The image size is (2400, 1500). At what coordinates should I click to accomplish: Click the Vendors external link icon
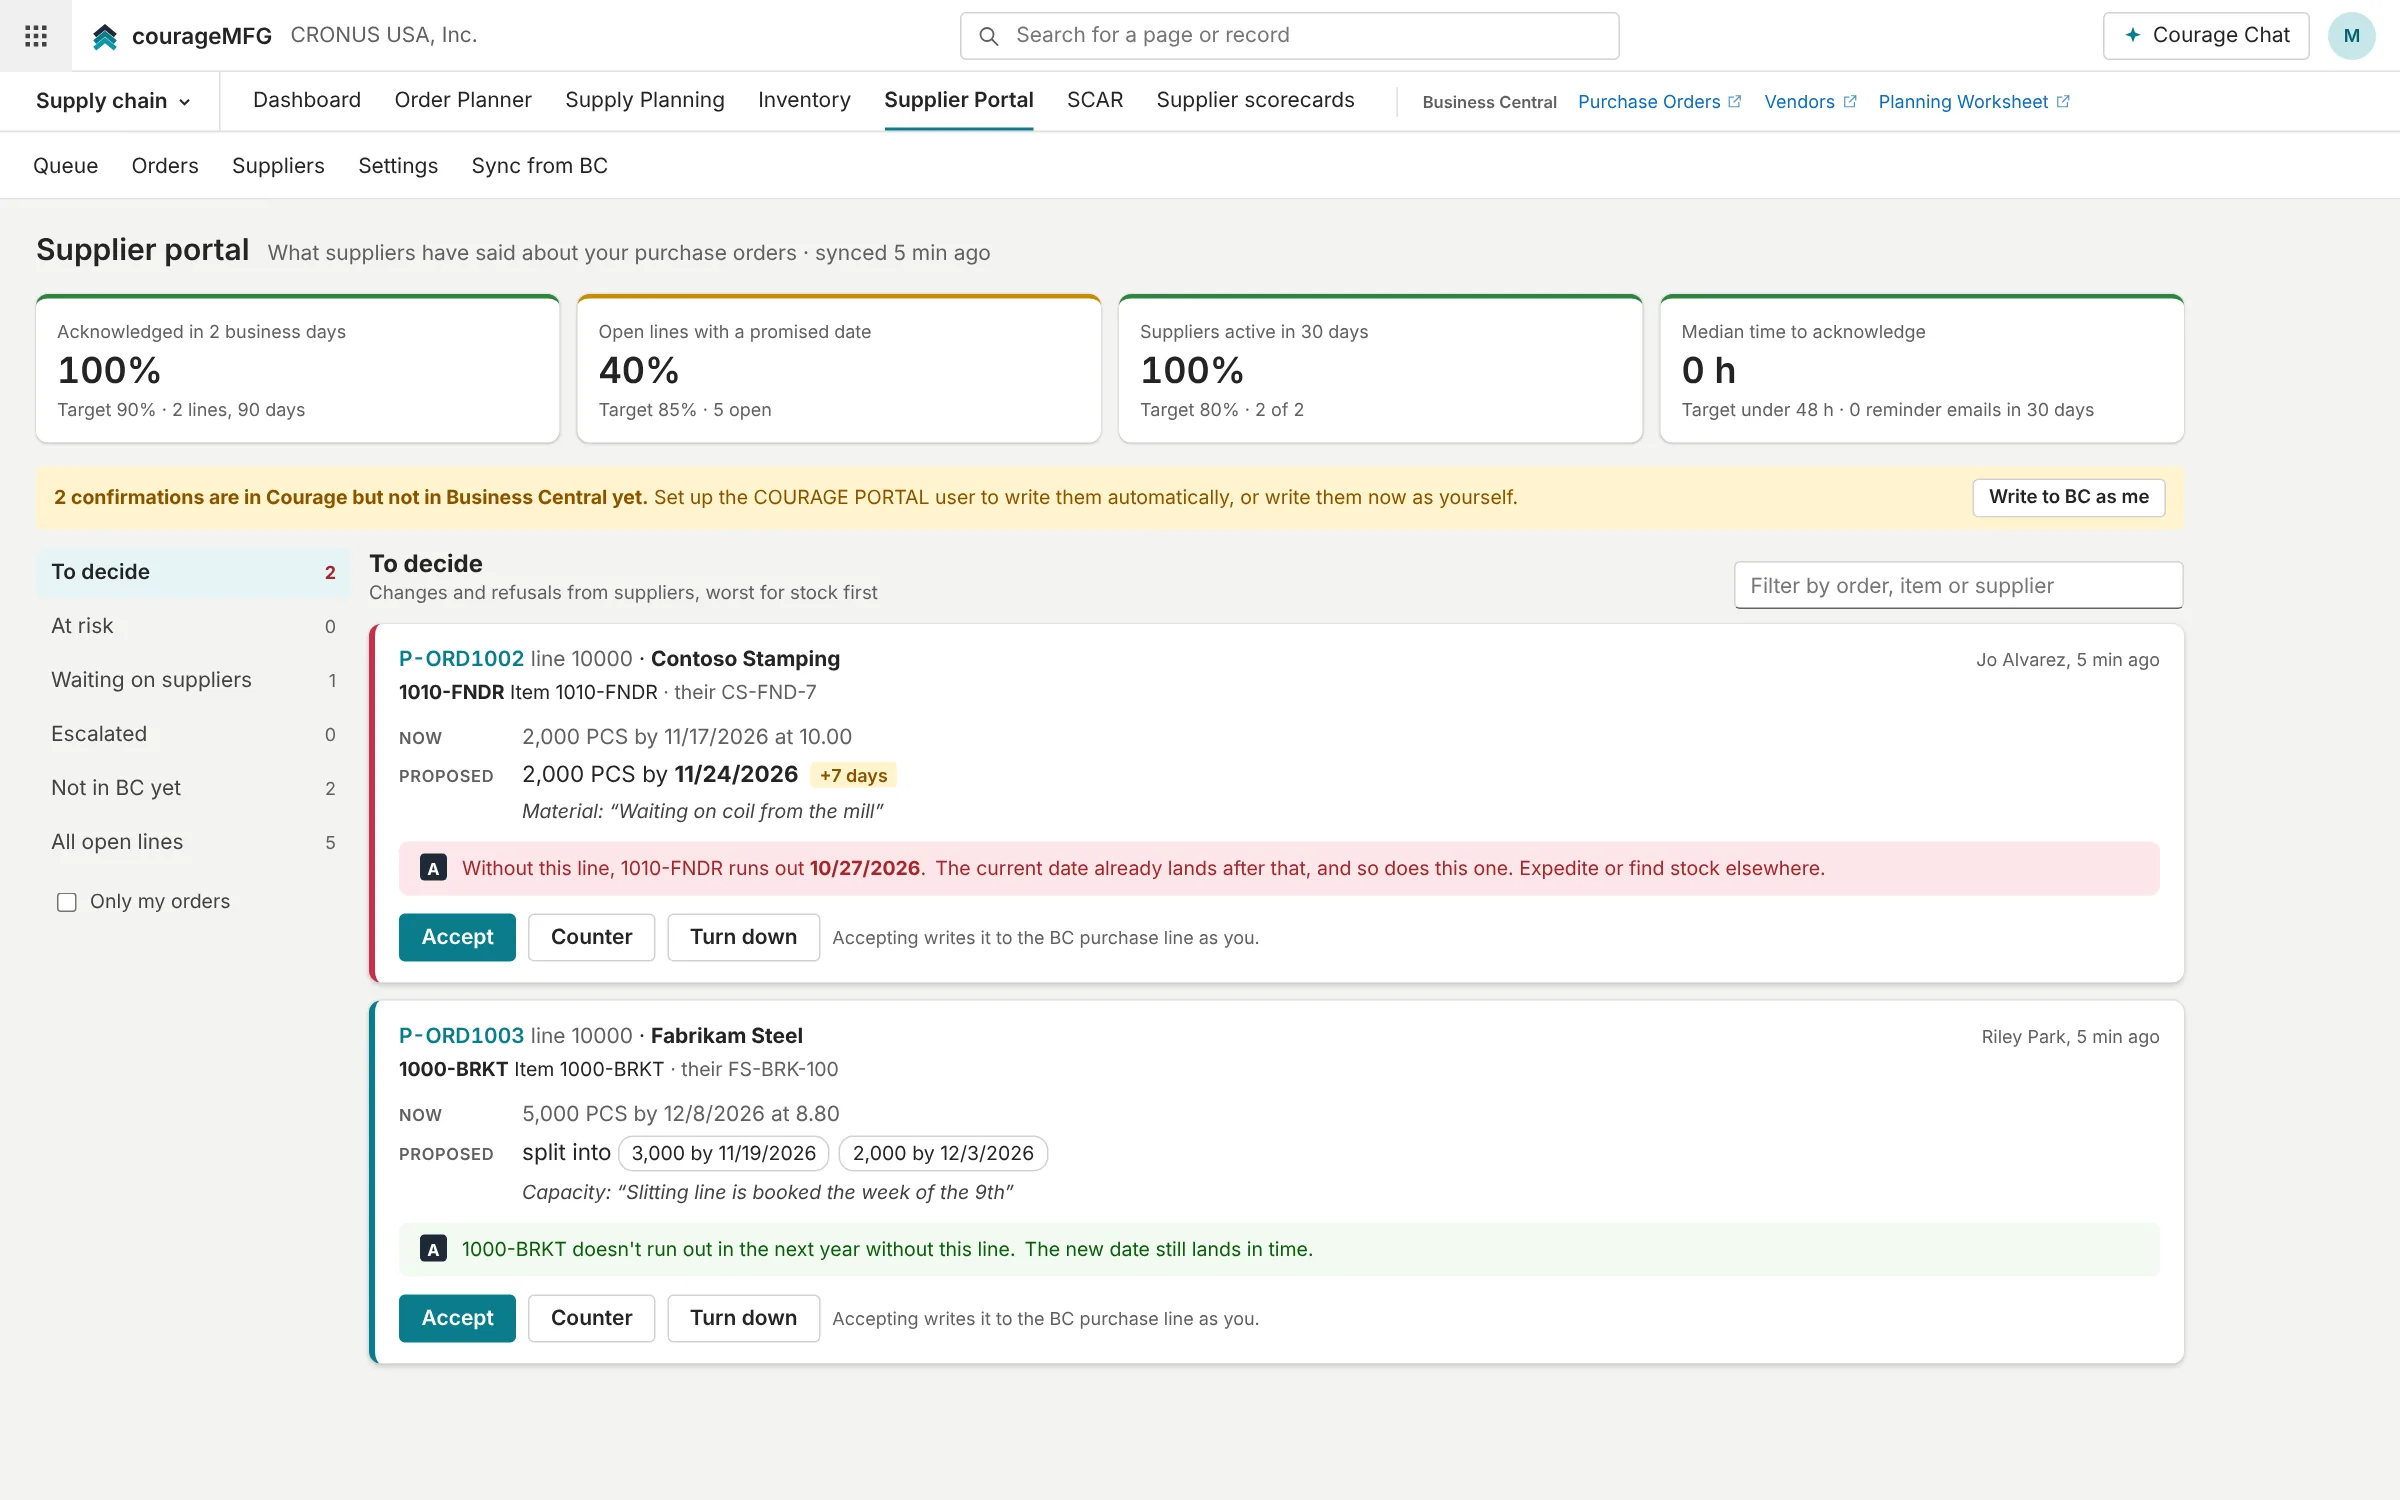pyautogui.click(x=1850, y=101)
